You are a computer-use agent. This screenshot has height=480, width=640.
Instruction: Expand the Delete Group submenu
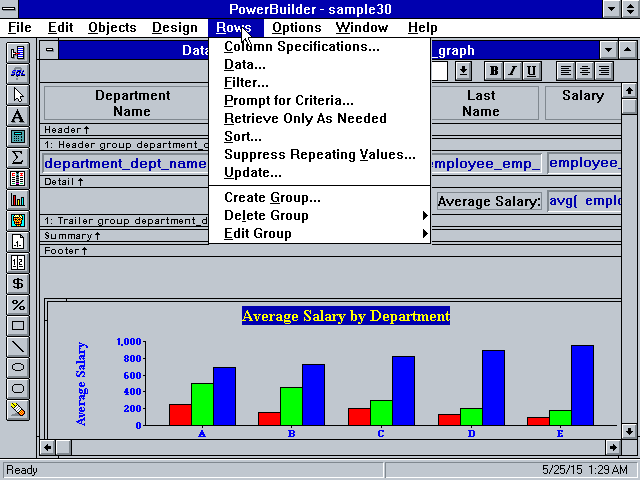319,216
